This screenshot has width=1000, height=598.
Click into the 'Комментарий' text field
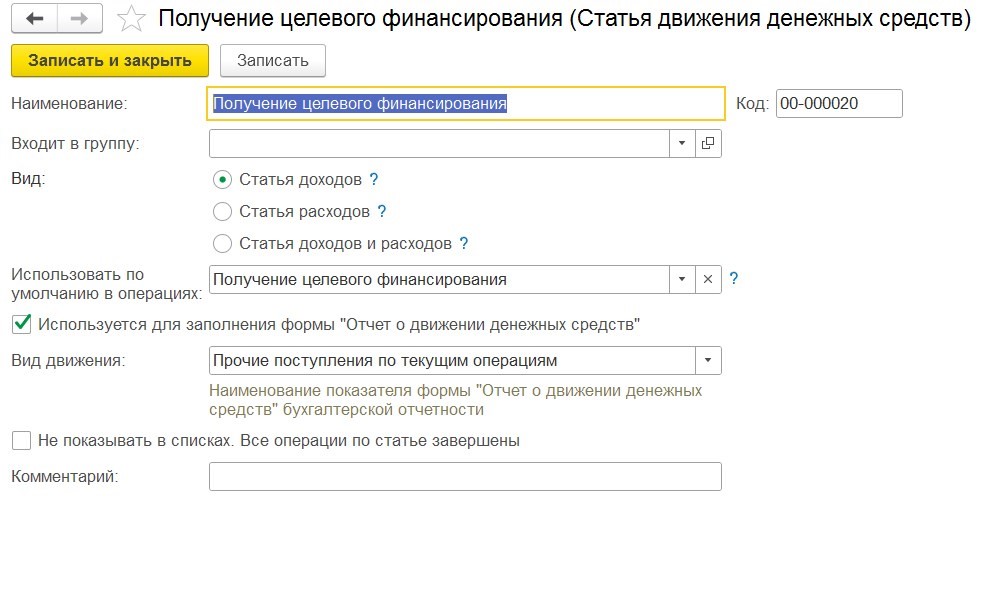click(x=465, y=477)
